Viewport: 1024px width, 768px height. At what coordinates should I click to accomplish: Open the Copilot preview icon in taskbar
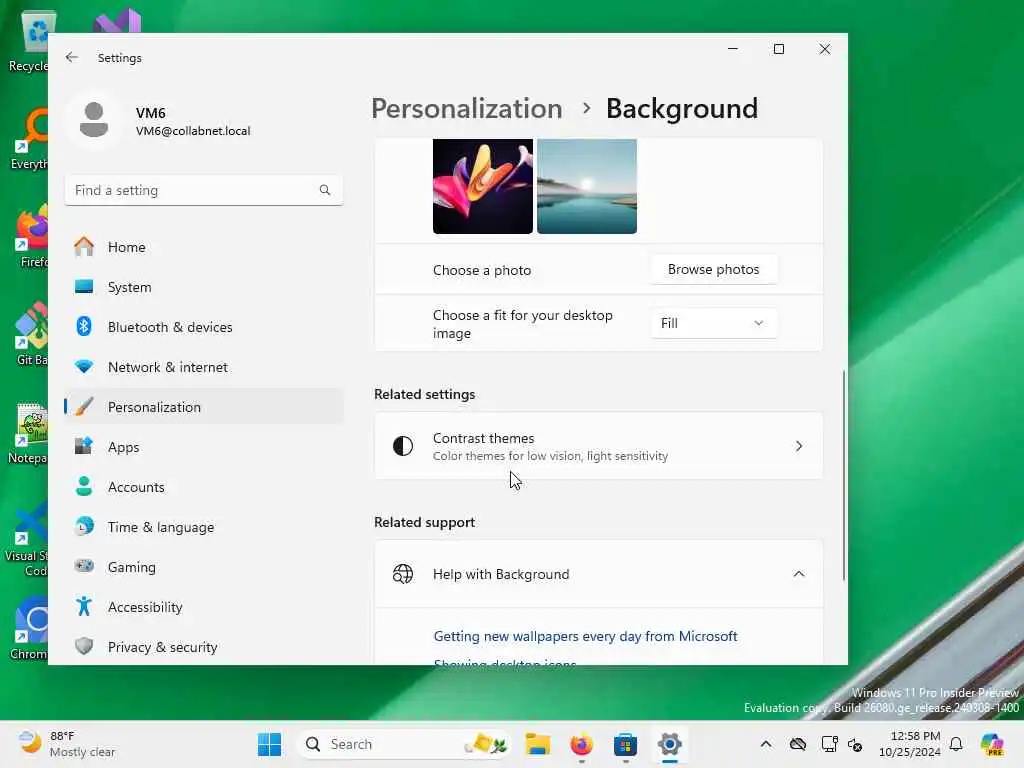click(x=993, y=744)
